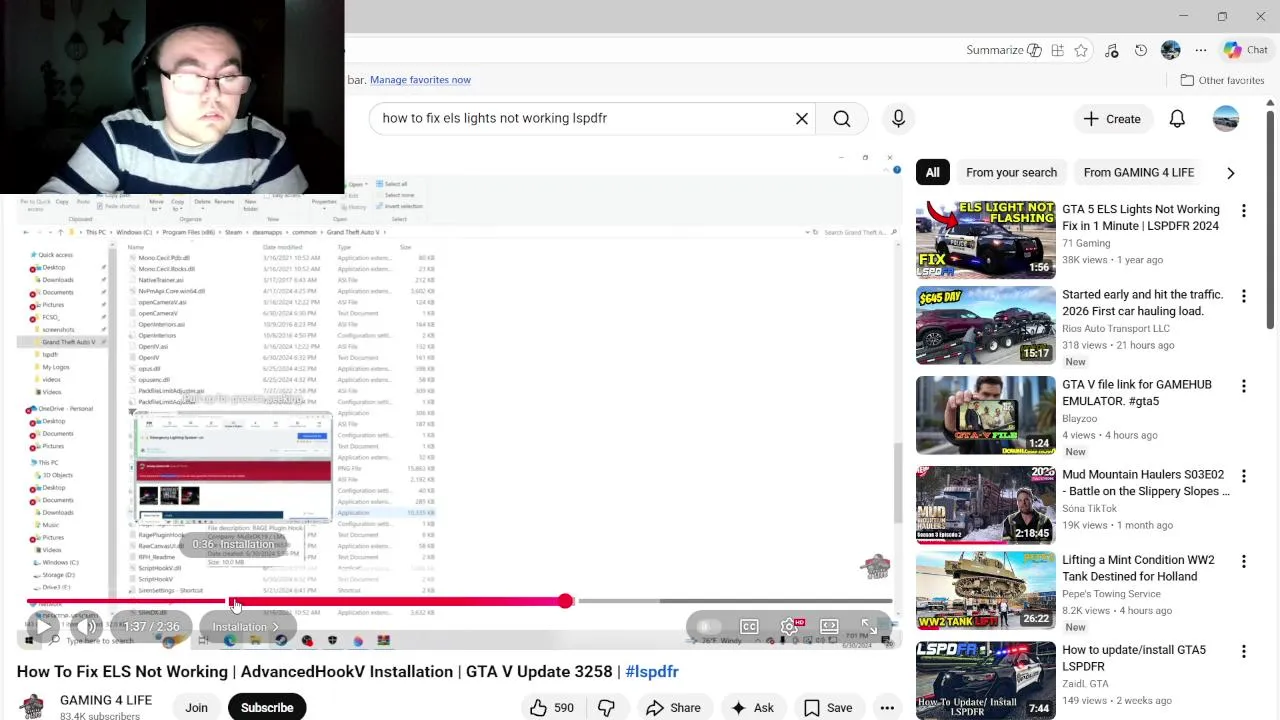Open the Other favorites folder
Viewport: 1280px width, 720px height.
point(1222,80)
